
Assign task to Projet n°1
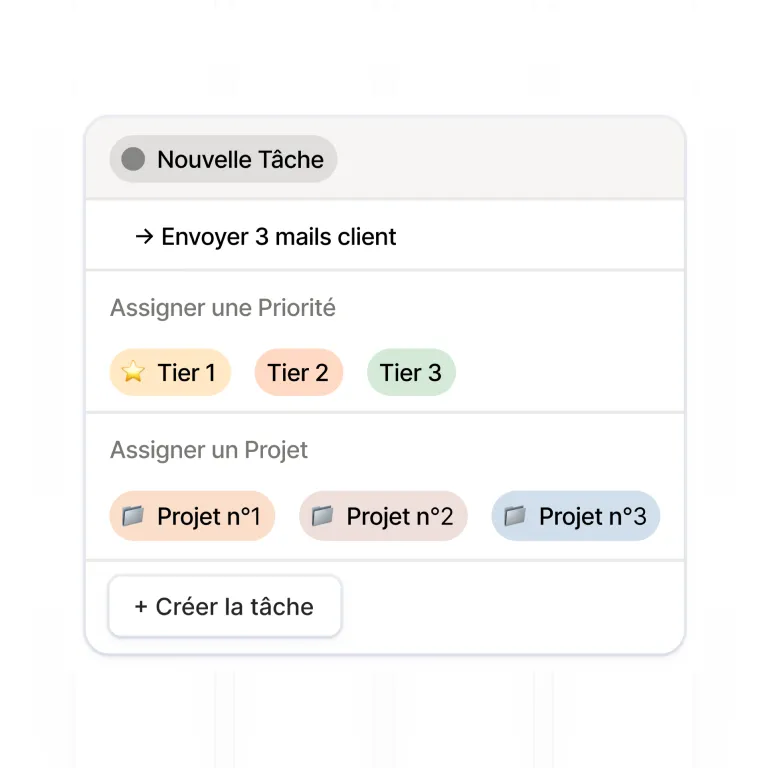click(192, 516)
